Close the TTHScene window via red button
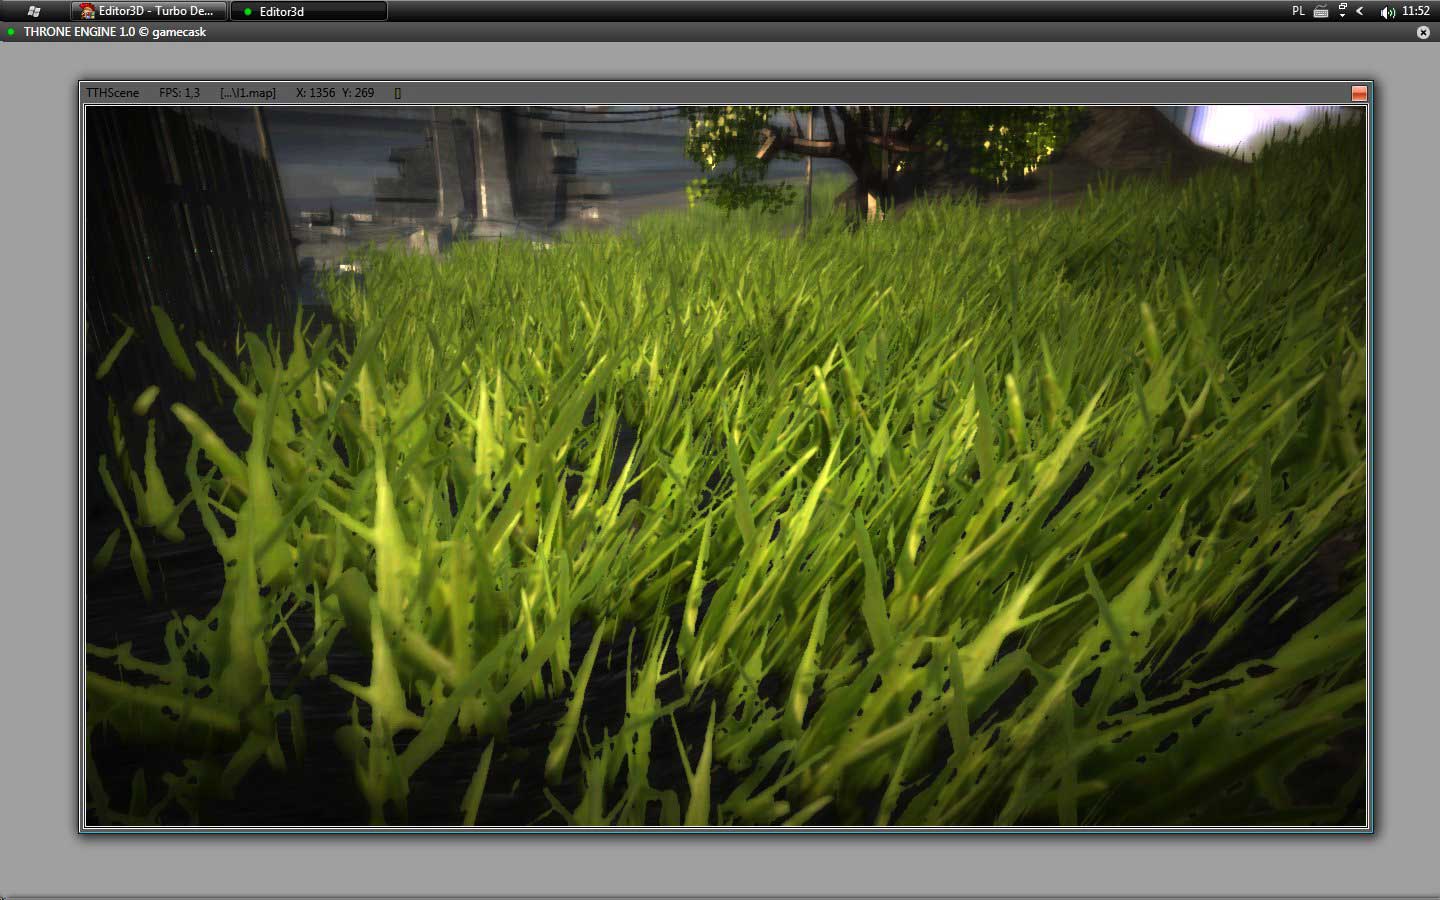The height and width of the screenshot is (900, 1440). point(1359,93)
